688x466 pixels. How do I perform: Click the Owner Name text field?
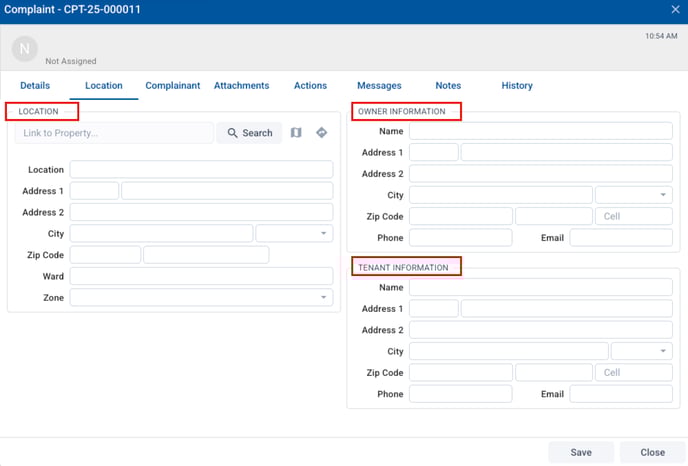[x=540, y=131]
